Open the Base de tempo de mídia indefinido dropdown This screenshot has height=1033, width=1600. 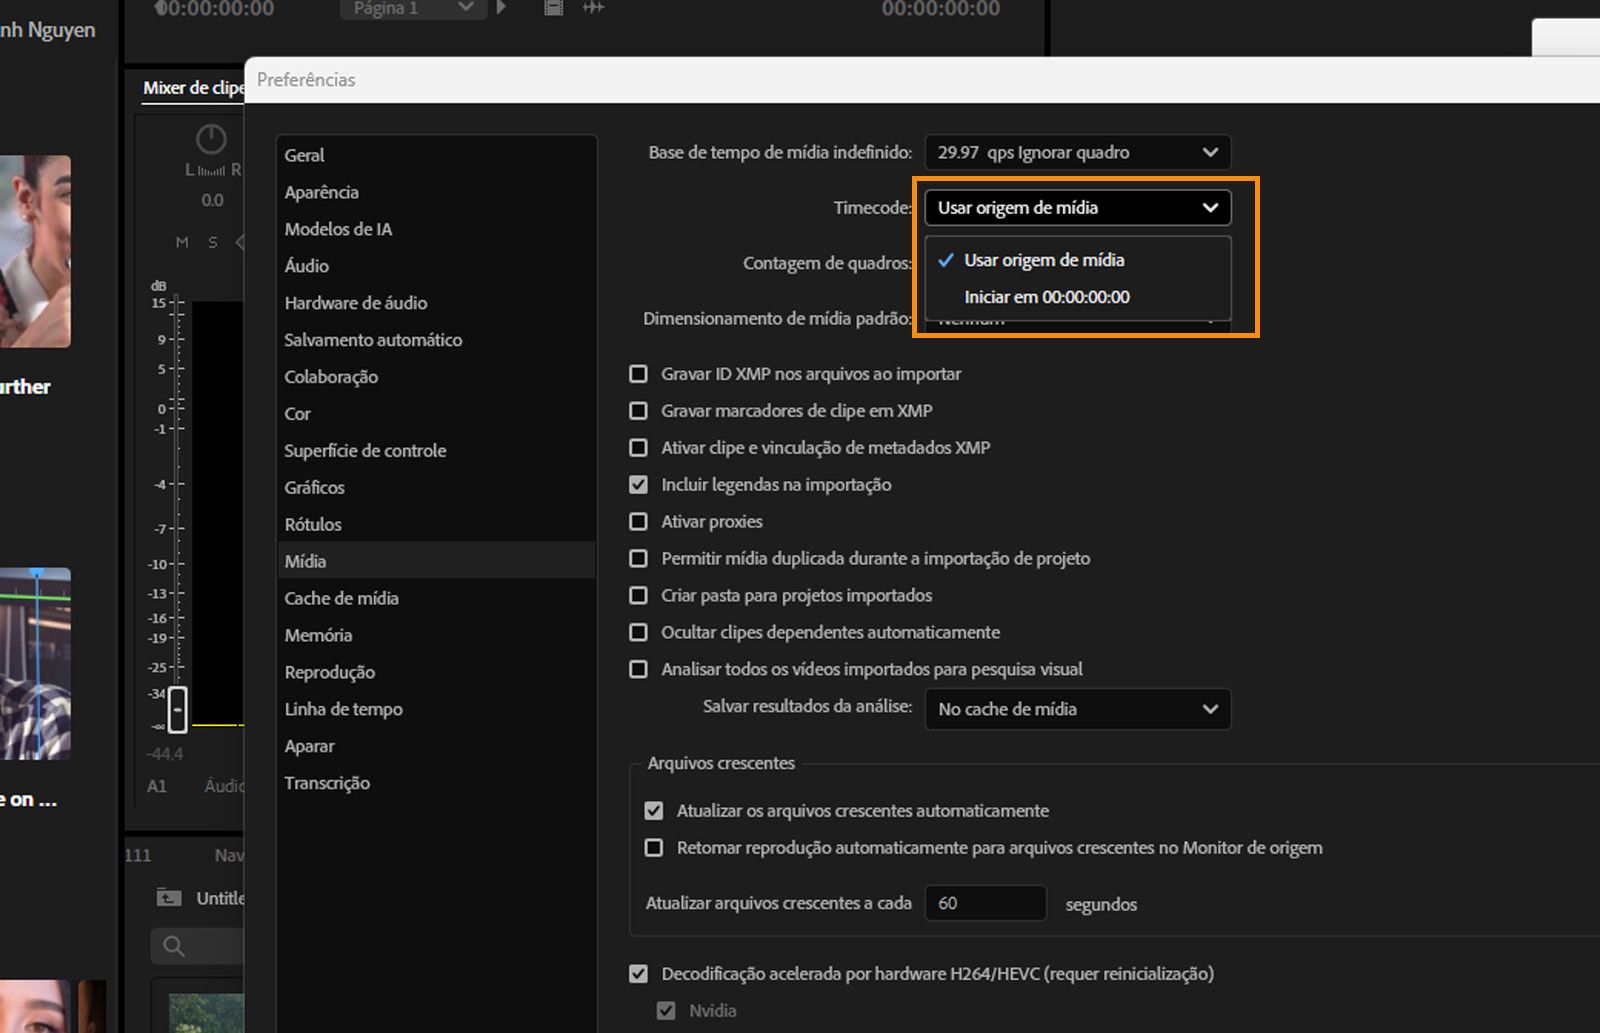point(1077,152)
